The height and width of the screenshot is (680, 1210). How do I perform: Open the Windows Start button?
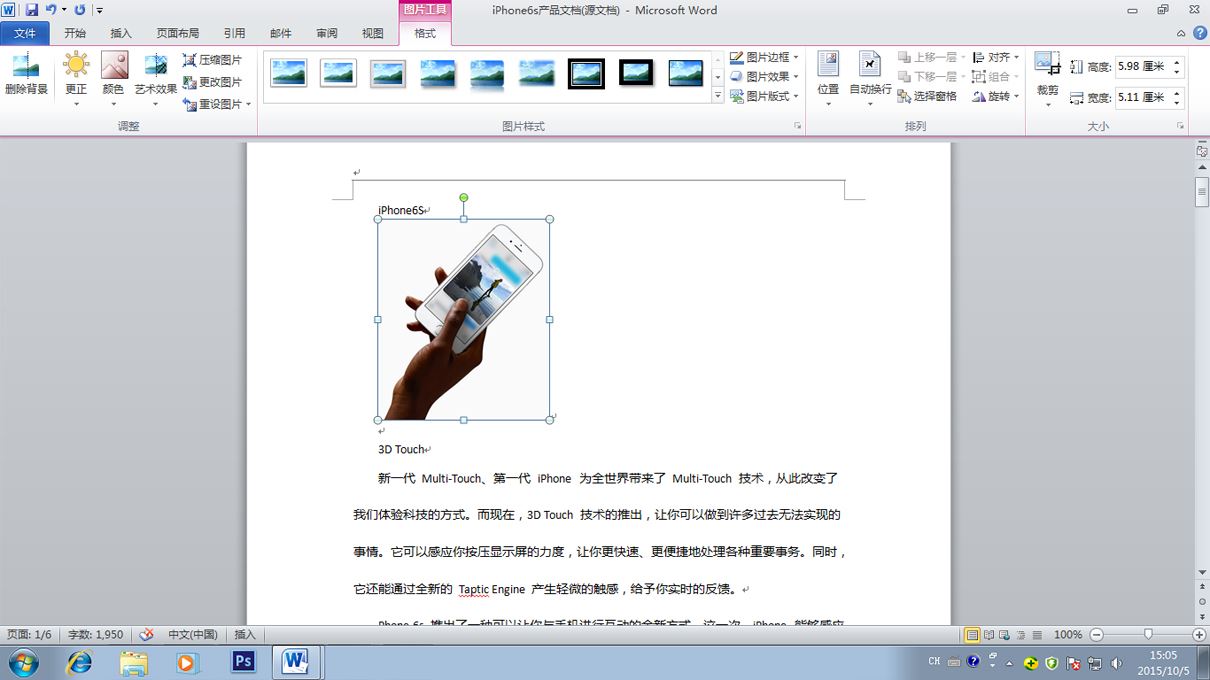23,662
